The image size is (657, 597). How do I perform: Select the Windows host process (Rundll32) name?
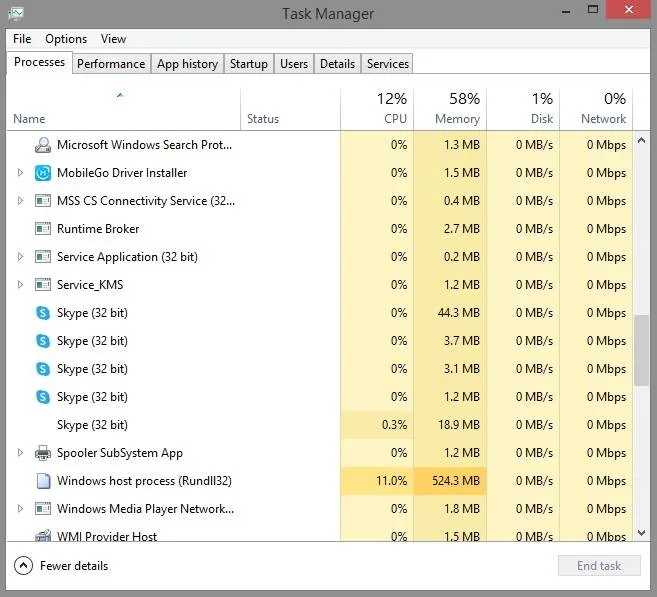[x=144, y=481]
